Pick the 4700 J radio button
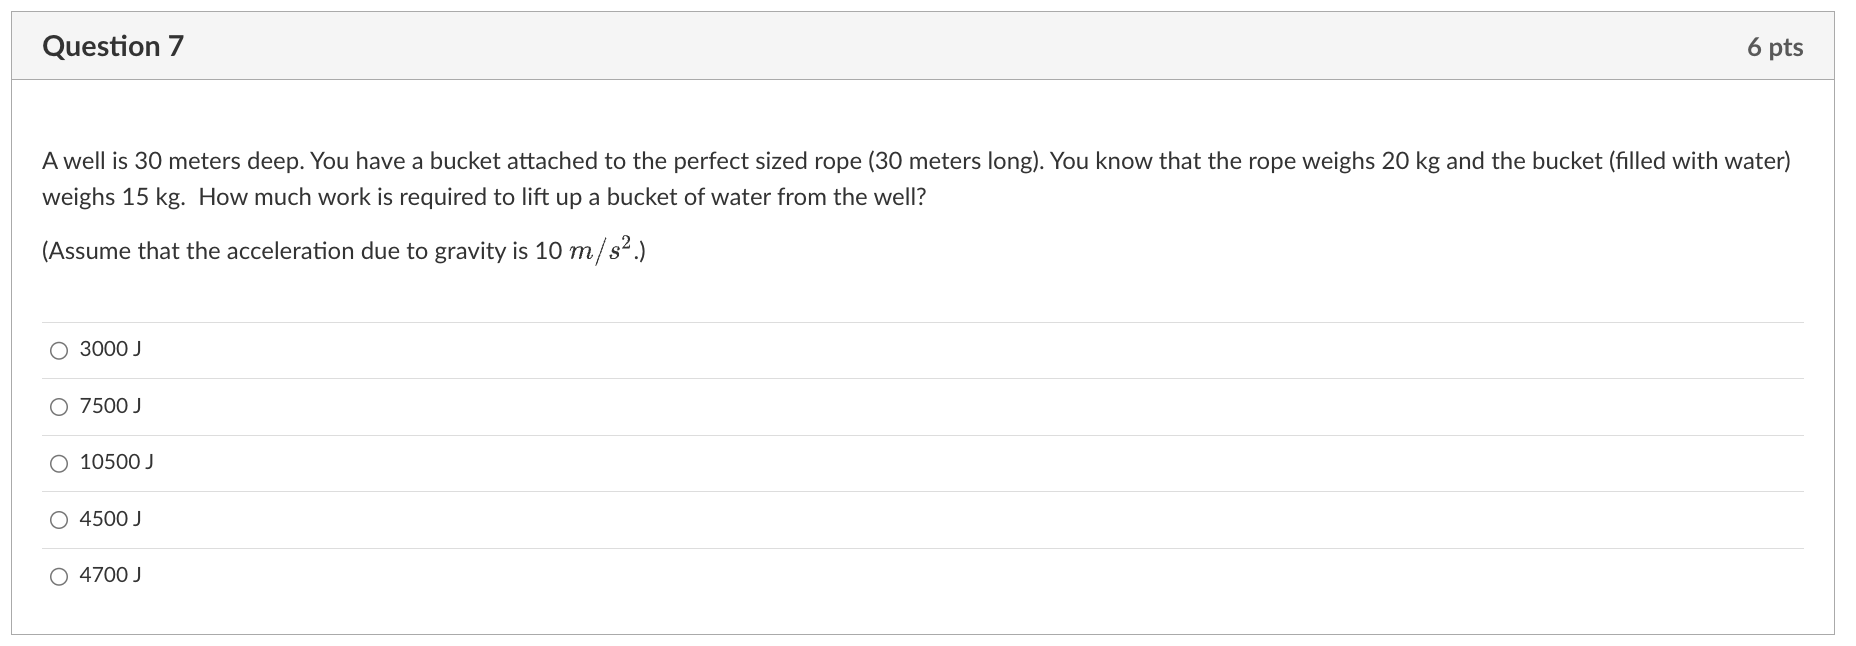Viewport: 1856px width, 646px height. pyautogui.click(x=59, y=575)
